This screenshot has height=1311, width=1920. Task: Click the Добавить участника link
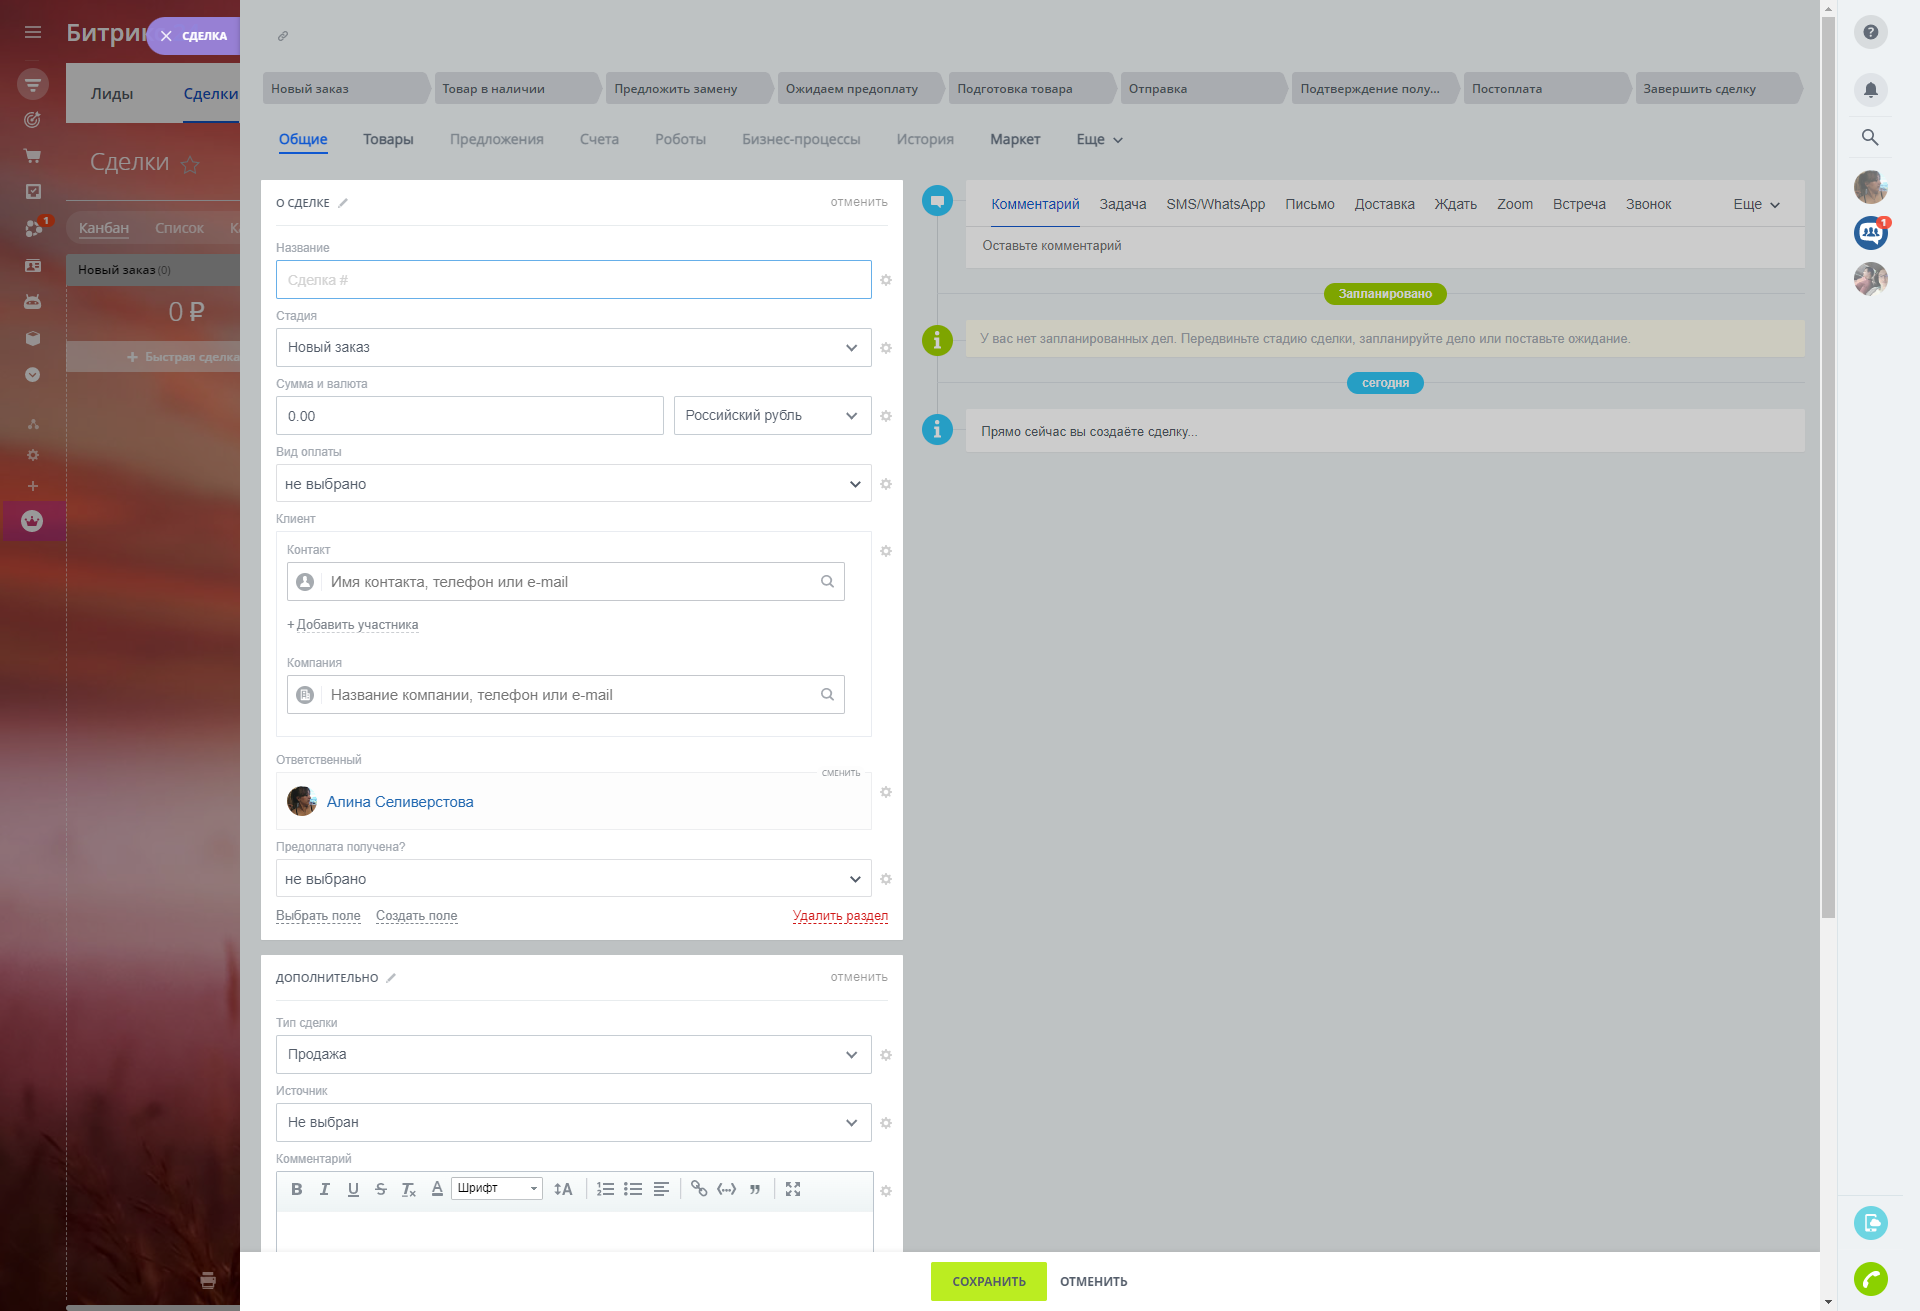click(x=357, y=625)
